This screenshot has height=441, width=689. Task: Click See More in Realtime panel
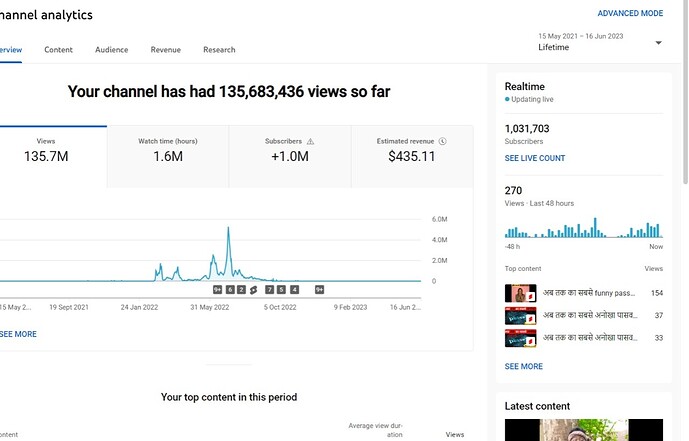[524, 366]
